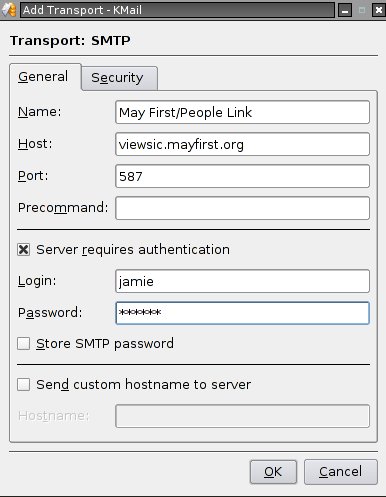
Task: Focus the Name field with May First/People Link
Action: tap(242, 112)
